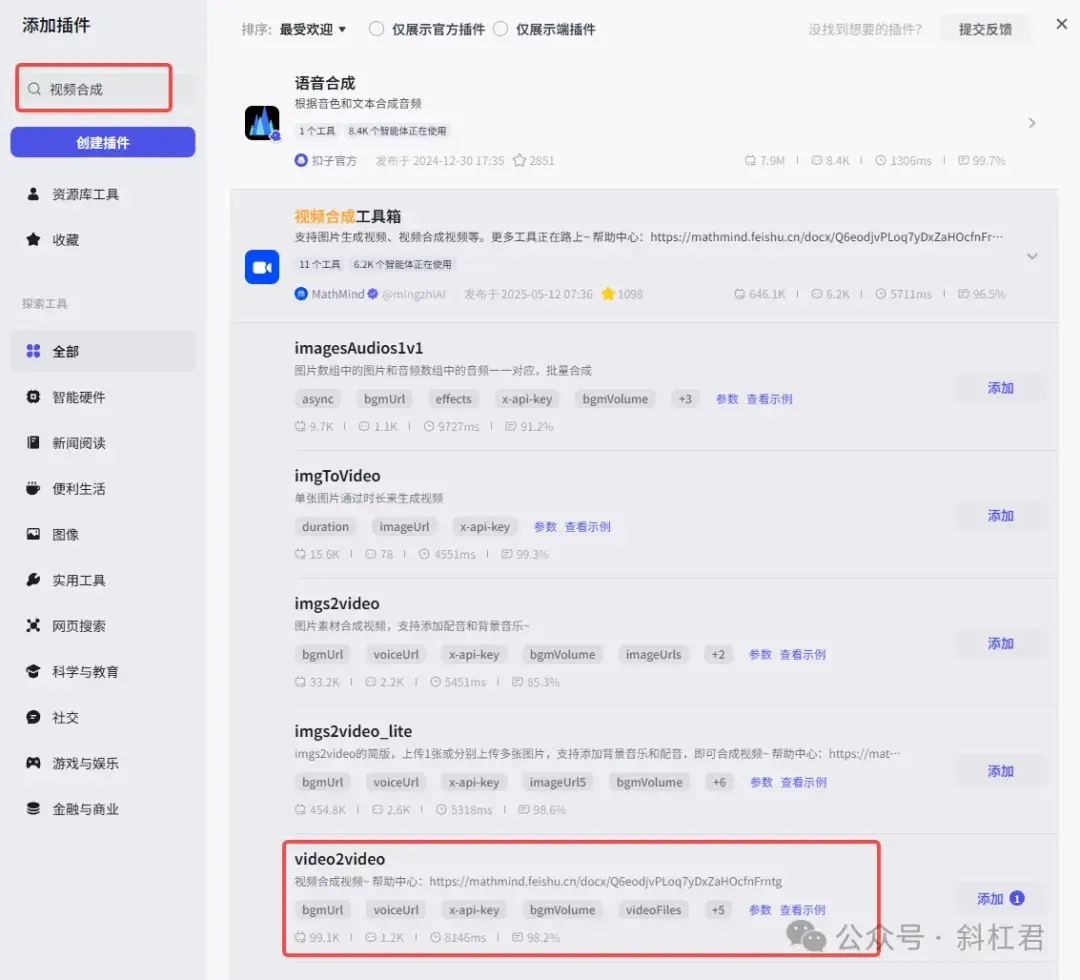Click the 资源库工具 person icon
This screenshot has height=980, width=1080.
tap(33, 194)
